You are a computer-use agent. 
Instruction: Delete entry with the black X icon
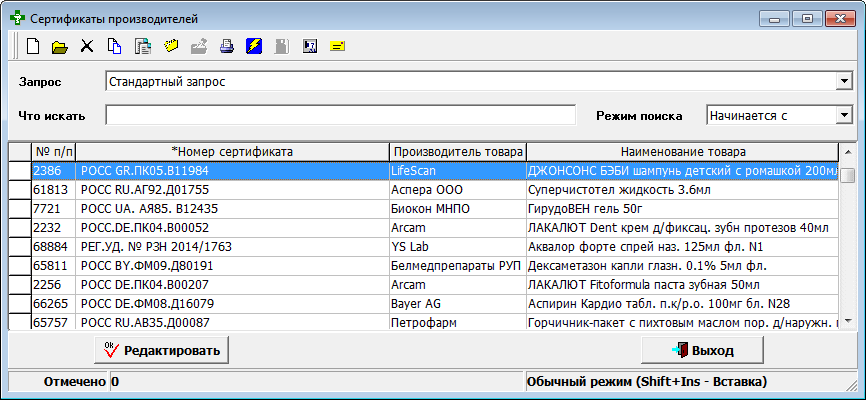[x=87, y=46]
